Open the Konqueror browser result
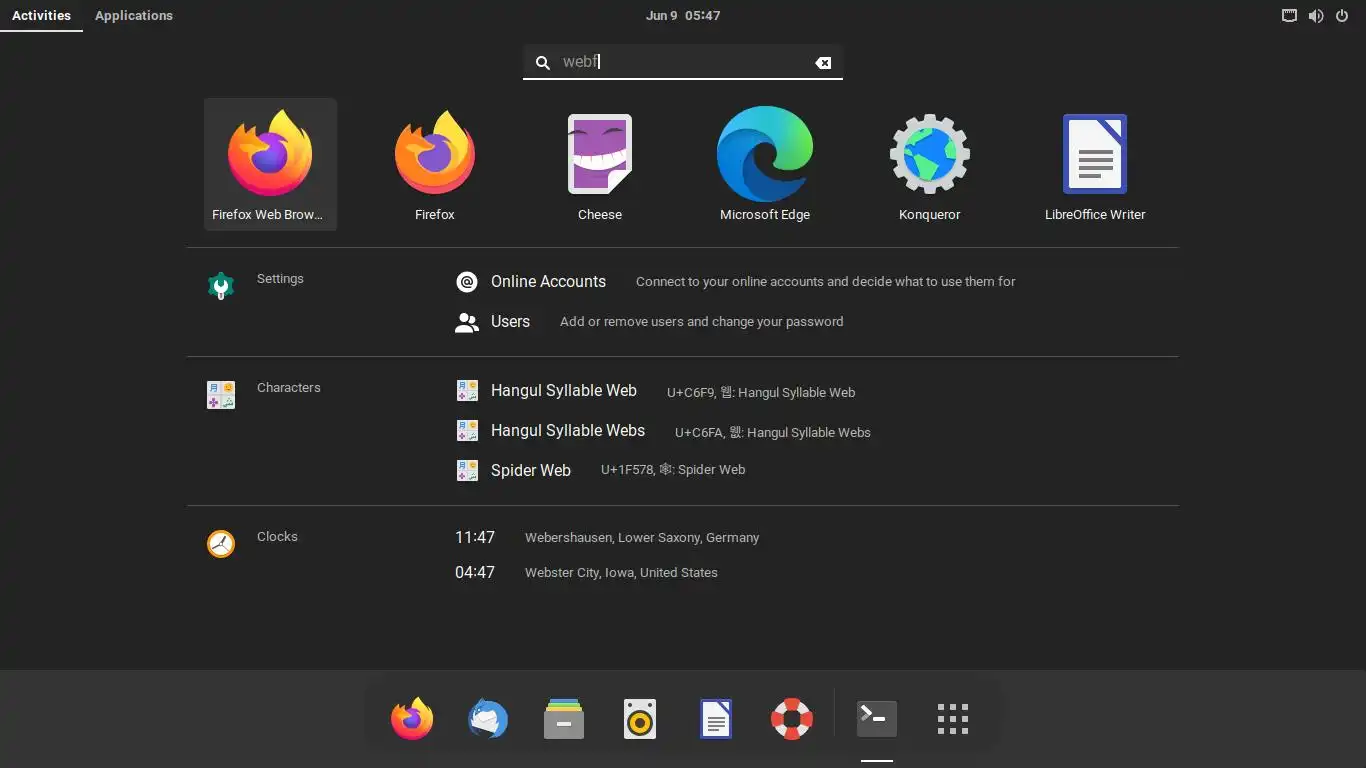This screenshot has width=1366, height=768. (930, 164)
